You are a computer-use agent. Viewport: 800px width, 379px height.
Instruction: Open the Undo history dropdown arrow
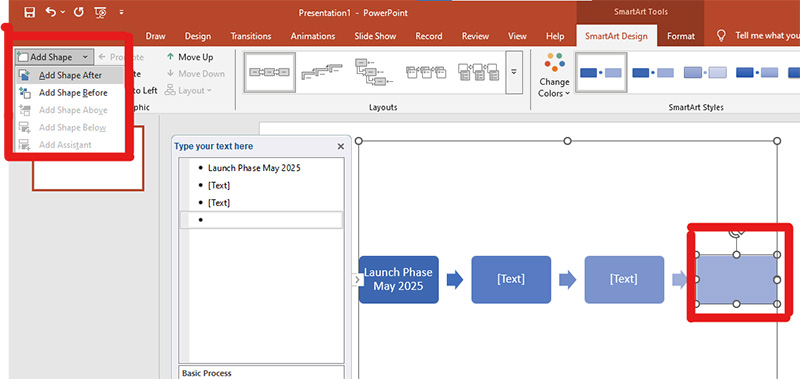point(63,13)
